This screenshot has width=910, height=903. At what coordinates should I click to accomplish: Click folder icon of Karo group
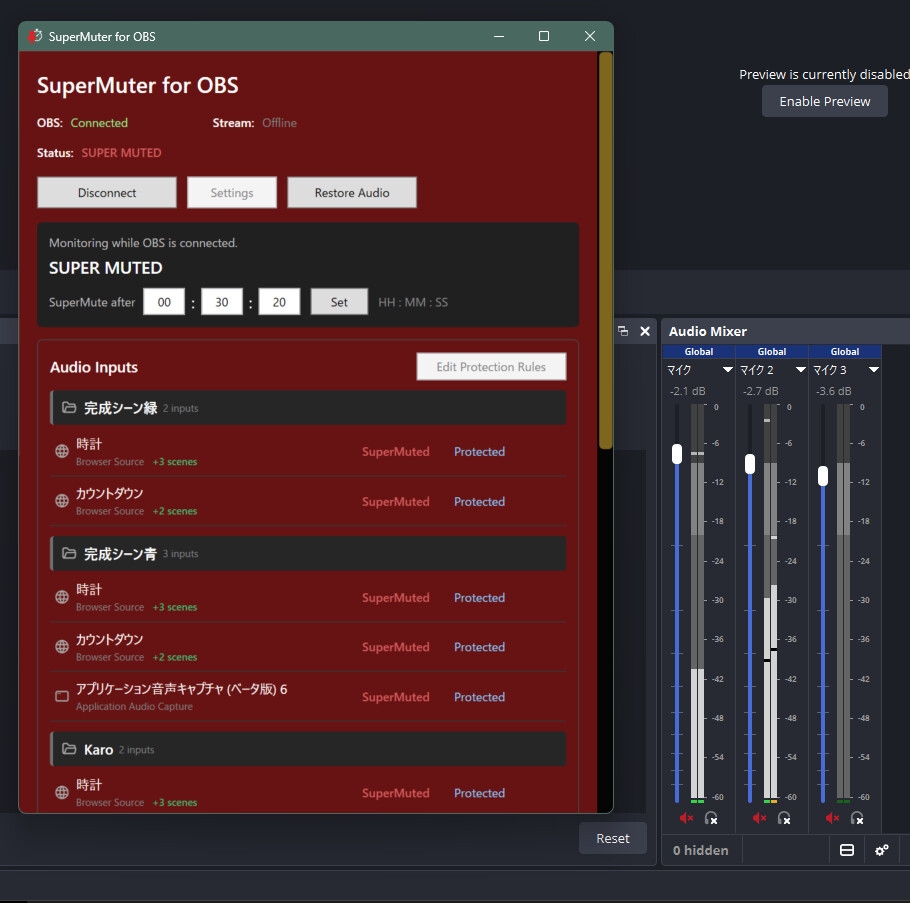click(x=69, y=749)
